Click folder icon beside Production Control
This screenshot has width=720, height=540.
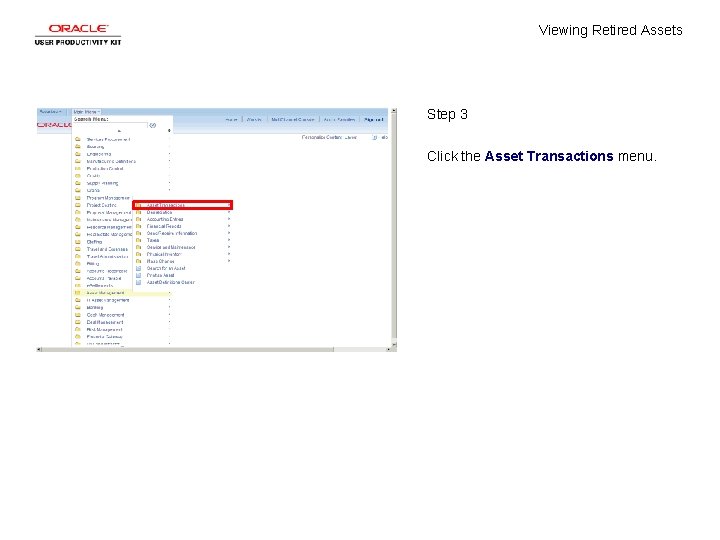pyautogui.click(x=78, y=169)
